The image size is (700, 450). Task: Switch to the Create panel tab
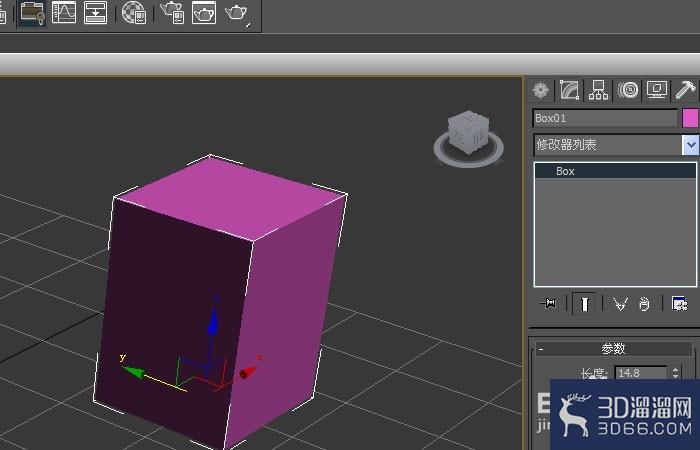541,90
